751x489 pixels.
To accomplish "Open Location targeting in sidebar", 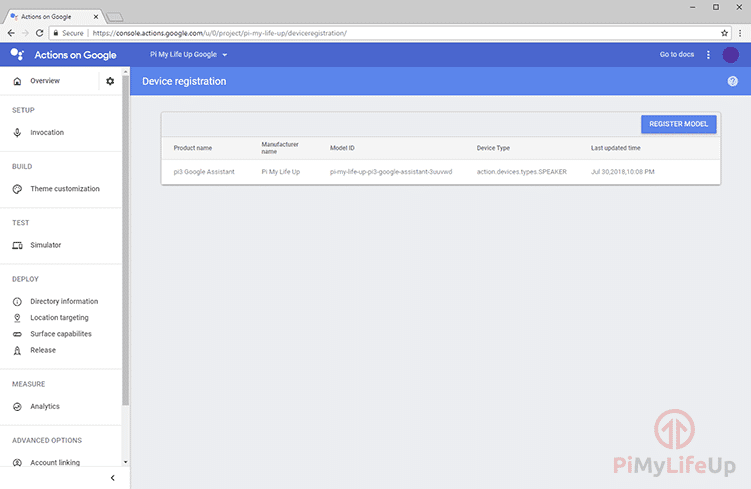I will click(x=59, y=318).
